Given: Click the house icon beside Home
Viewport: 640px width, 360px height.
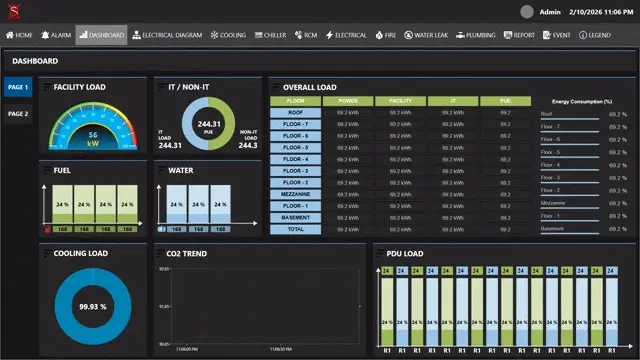Looking at the screenshot, I should (x=10, y=35).
